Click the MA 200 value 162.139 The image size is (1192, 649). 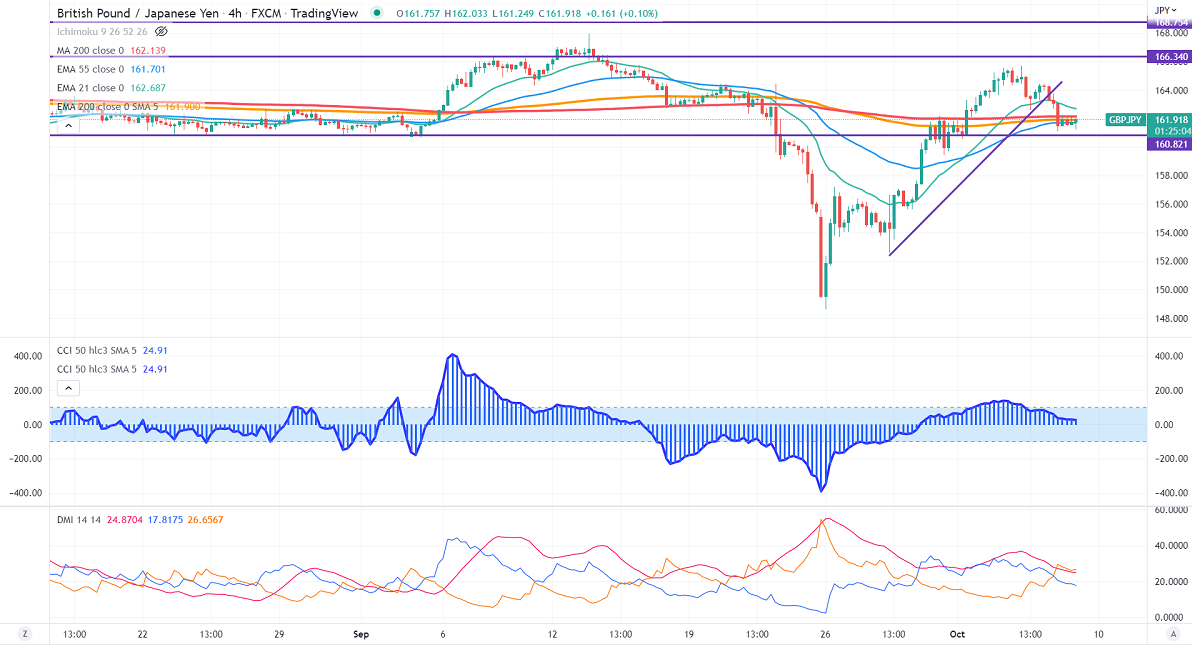tap(147, 50)
